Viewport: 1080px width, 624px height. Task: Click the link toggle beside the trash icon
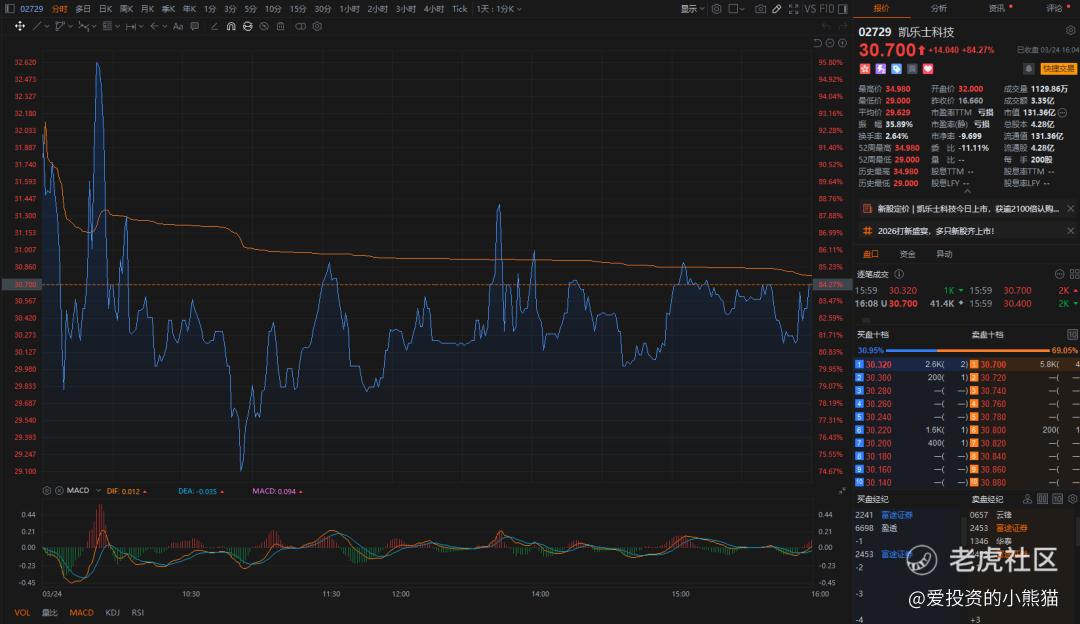click(300, 26)
